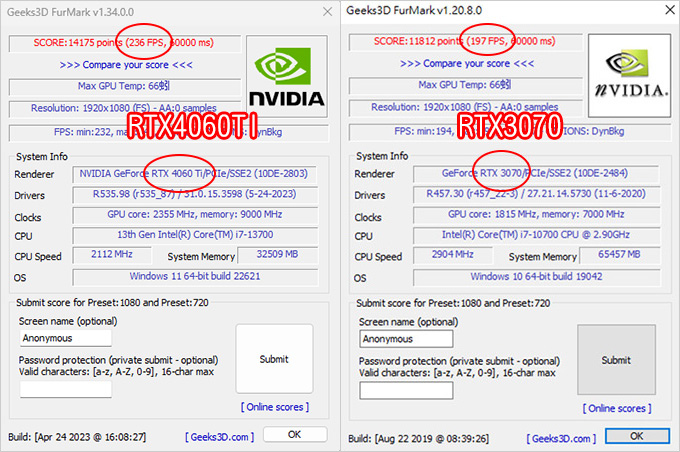Focus the Anonymous screen name field in v1.20.8.0 window
This screenshot has height=452, width=680.
(406, 339)
